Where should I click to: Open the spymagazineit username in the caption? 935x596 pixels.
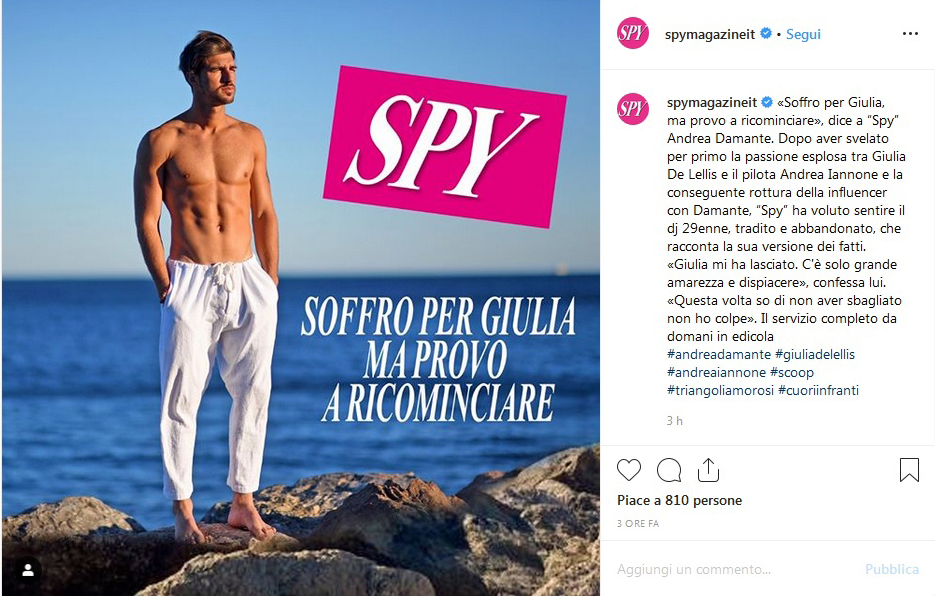712,103
